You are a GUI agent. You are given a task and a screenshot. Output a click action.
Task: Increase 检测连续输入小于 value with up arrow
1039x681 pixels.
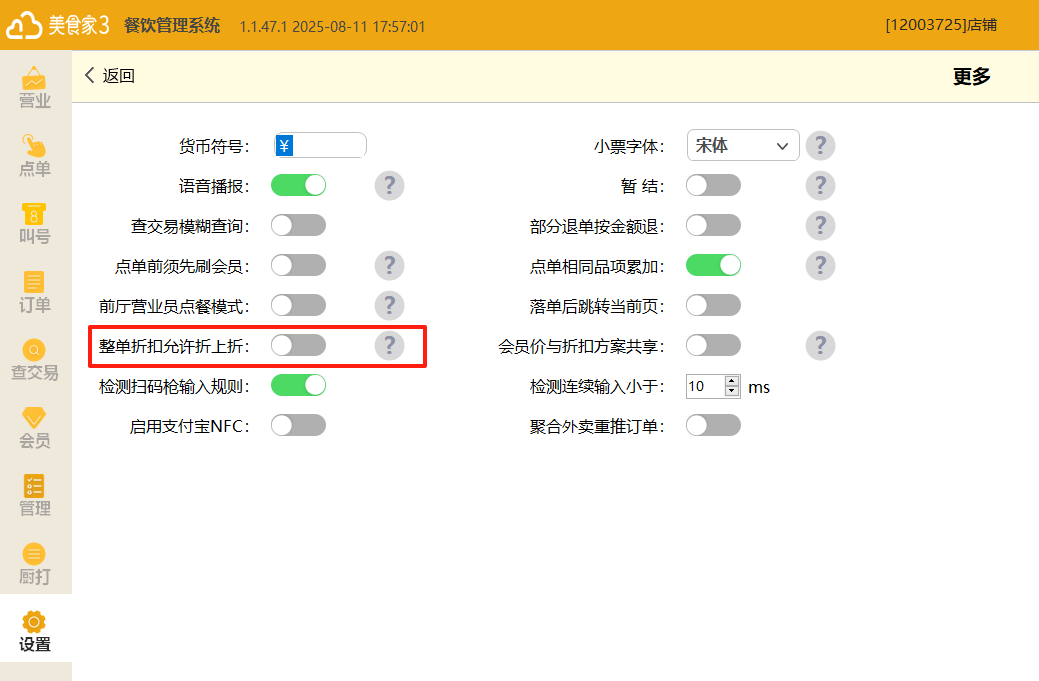732,381
